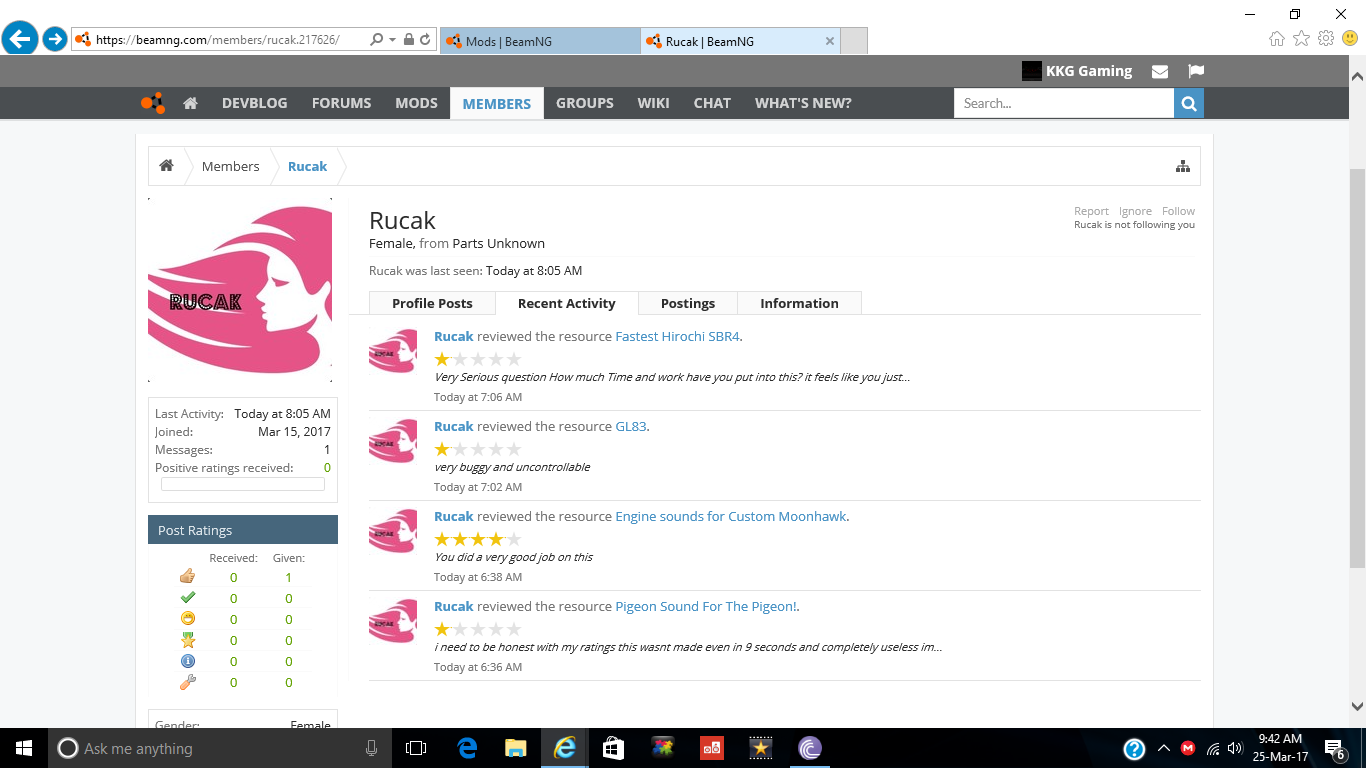Click the star medal Winner rating icon
The image size is (1366, 768).
[x=187, y=640]
